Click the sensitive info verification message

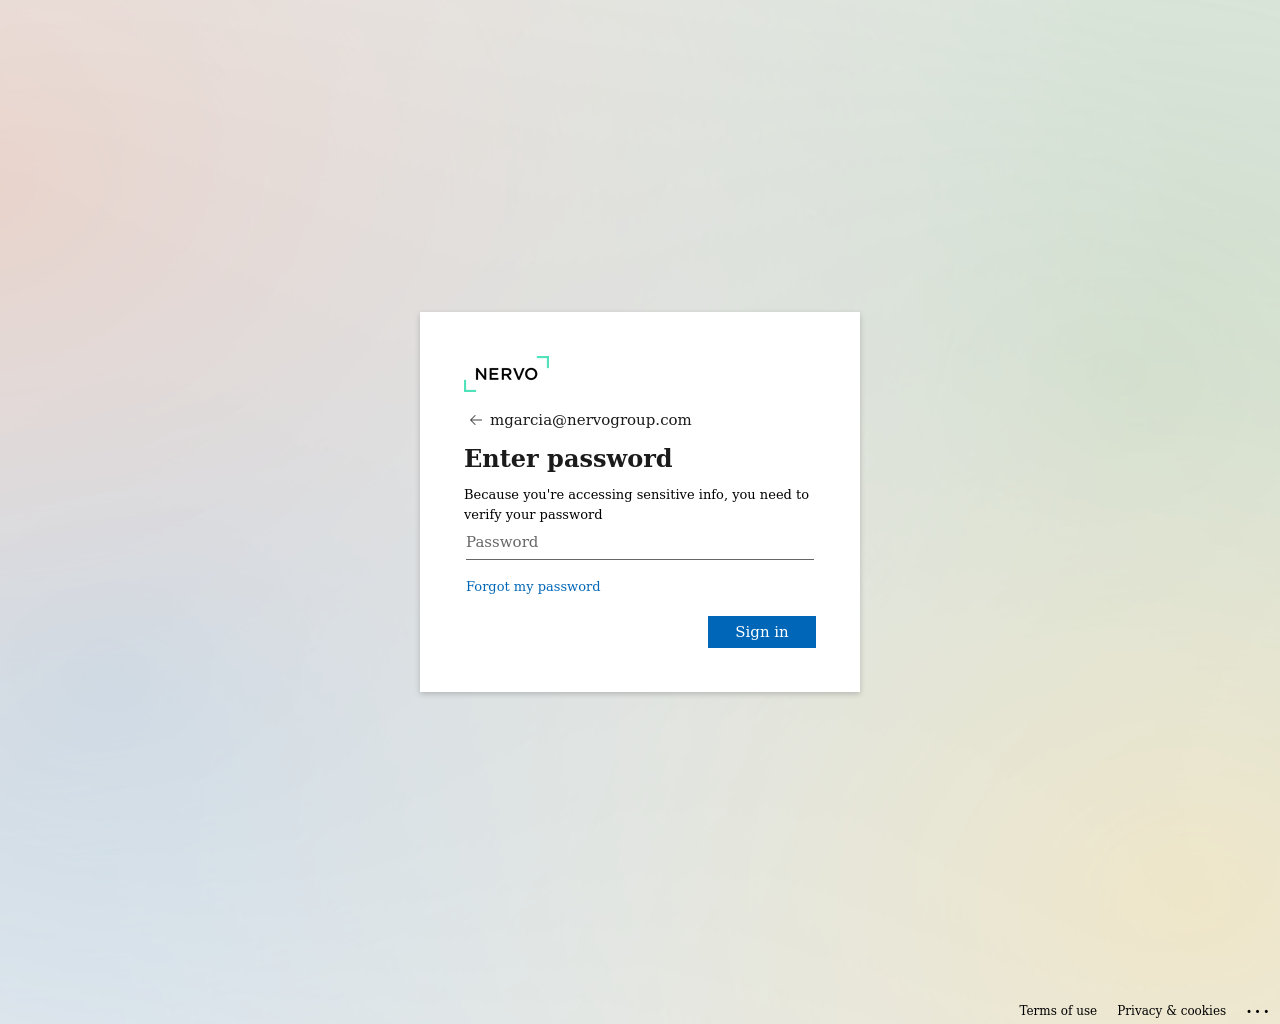(637, 504)
